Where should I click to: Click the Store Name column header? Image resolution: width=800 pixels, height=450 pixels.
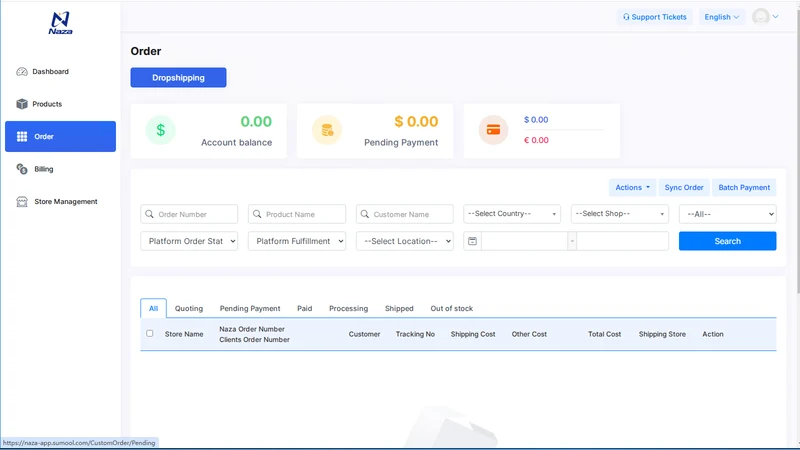184,334
